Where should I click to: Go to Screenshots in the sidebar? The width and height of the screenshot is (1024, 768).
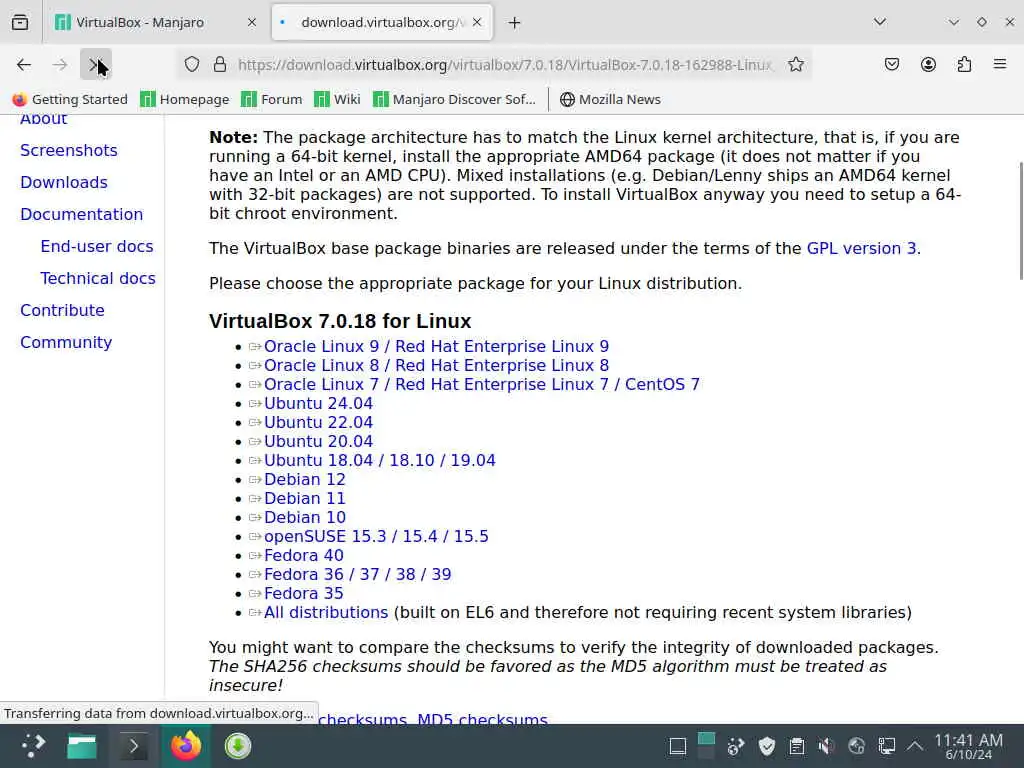tap(69, 150)
